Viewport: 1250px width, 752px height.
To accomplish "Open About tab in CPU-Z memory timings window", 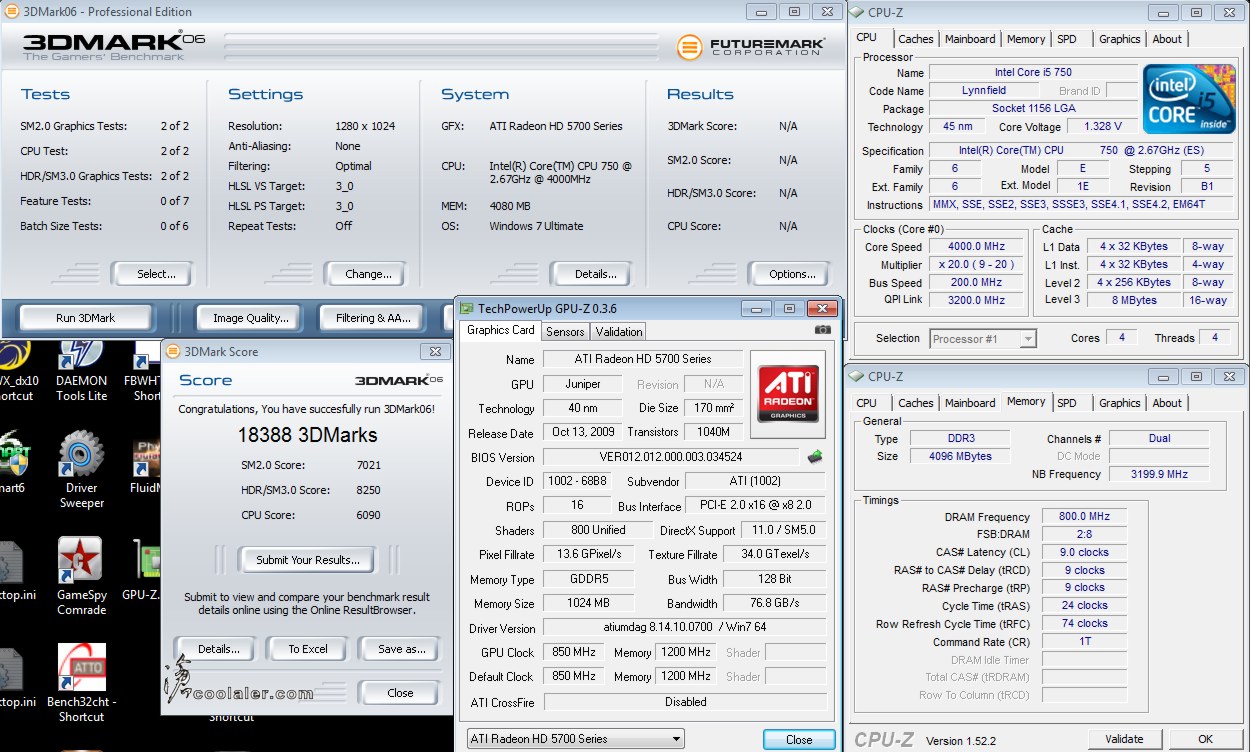I will click(1167, 403).
